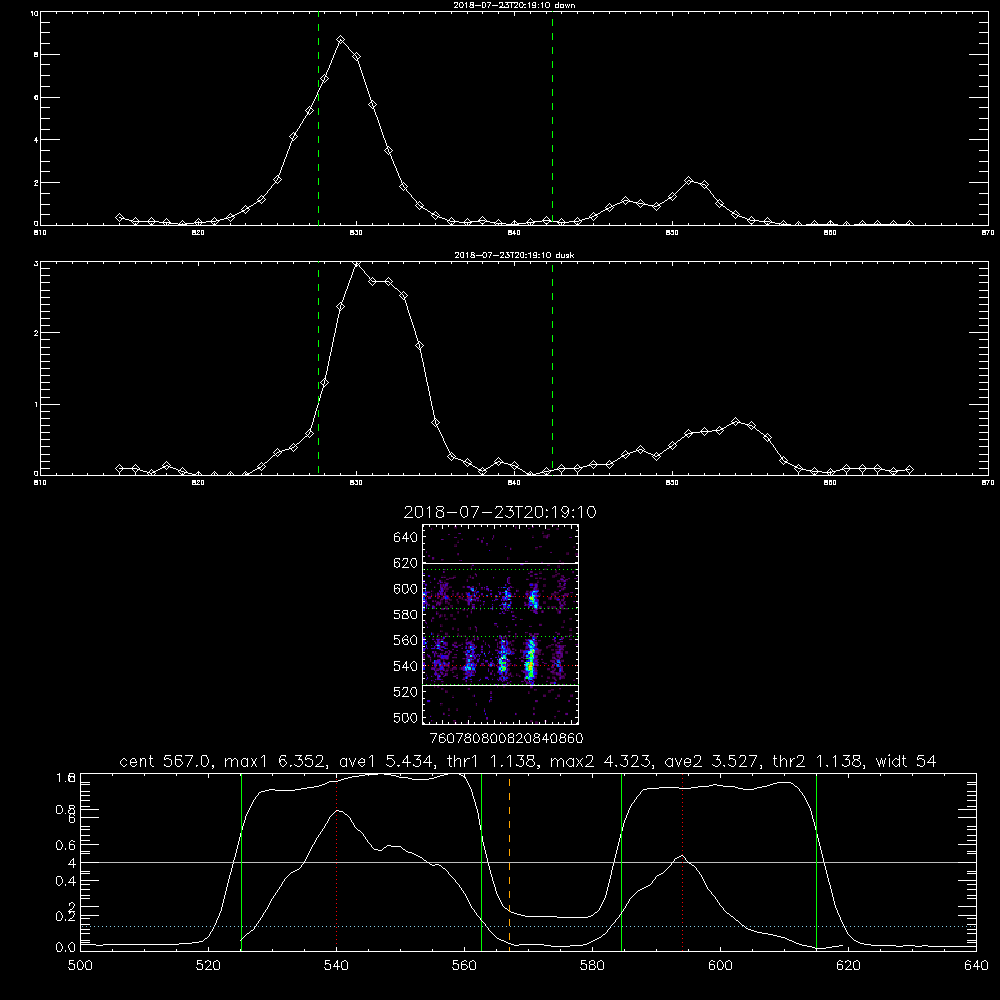
Task: Click the highest diamond marker in the dawn plot
Action: (x=341, y=40)
